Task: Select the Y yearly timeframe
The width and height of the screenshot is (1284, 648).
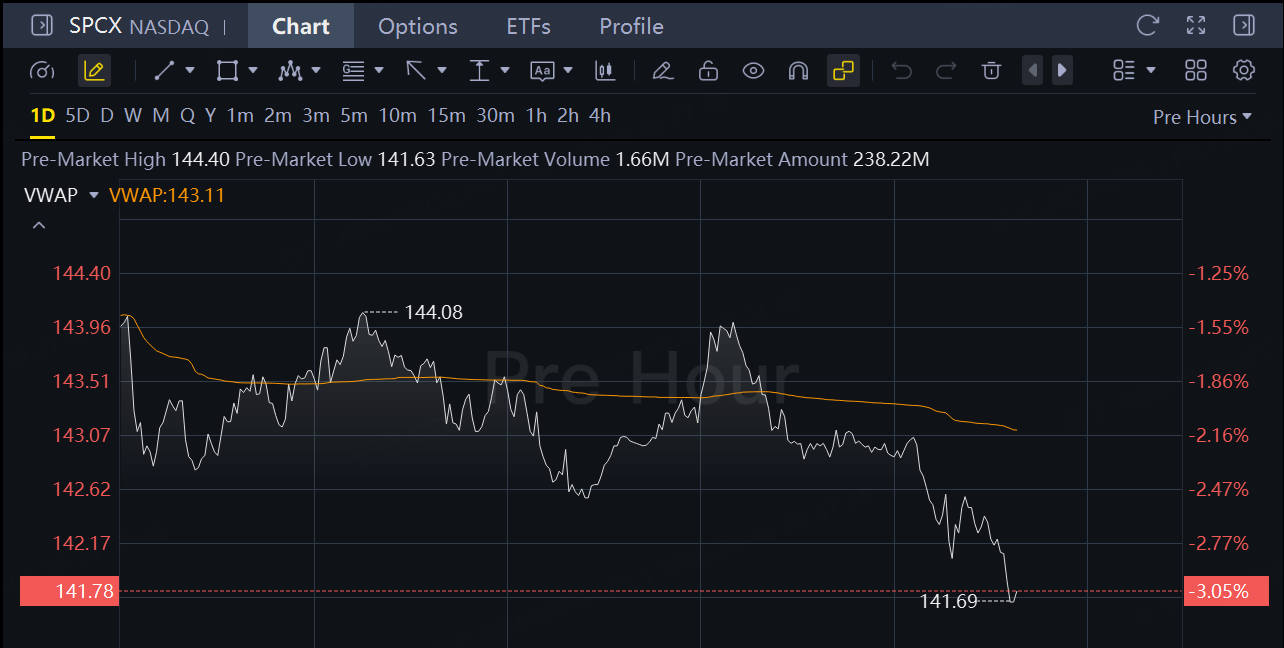Action: tap(210, 116)
